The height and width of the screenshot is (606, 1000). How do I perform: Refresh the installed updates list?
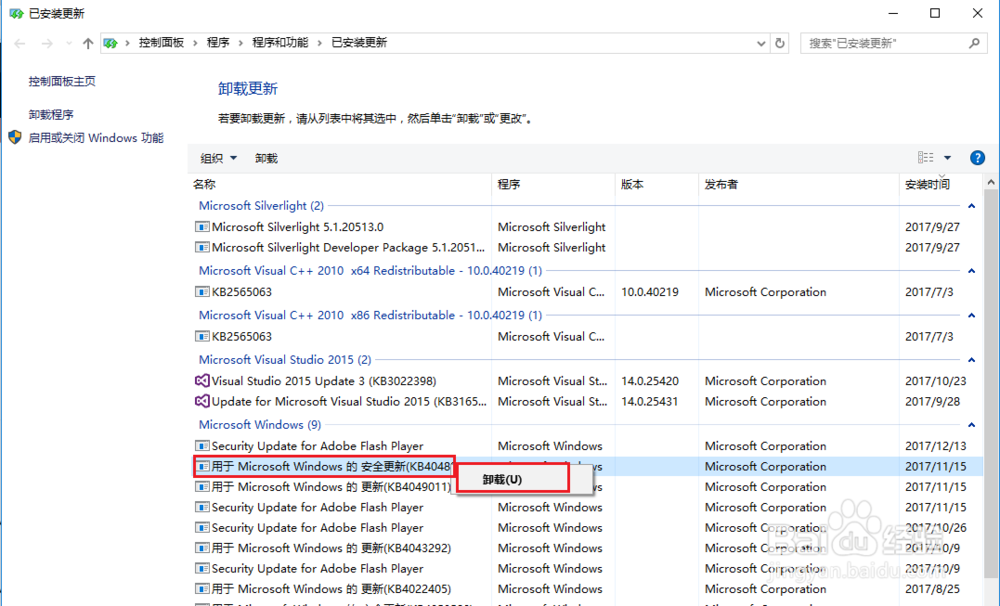779,43
